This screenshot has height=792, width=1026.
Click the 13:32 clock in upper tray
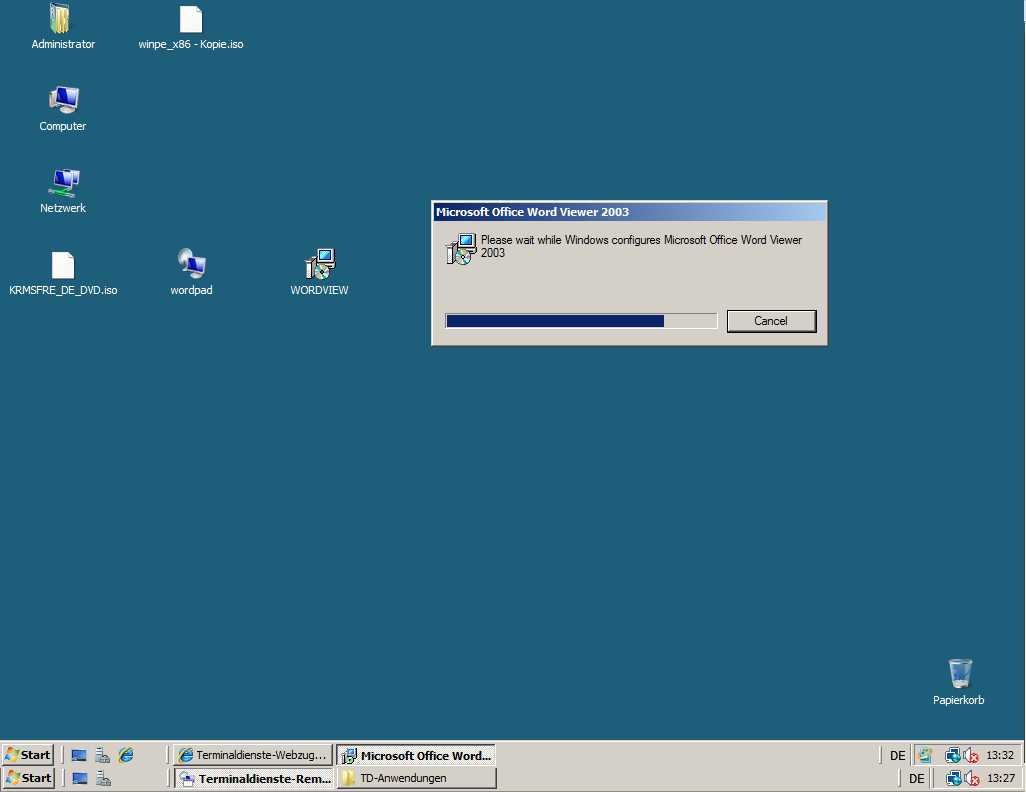[1000, 755]
